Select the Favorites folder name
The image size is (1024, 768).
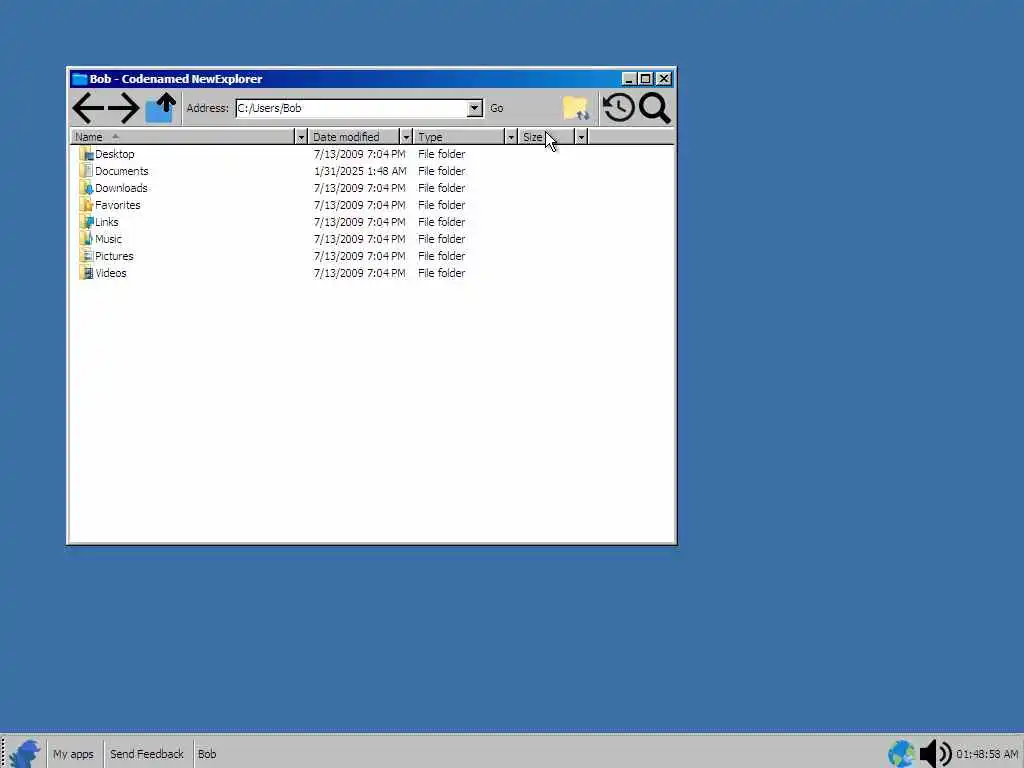[118, 205]
